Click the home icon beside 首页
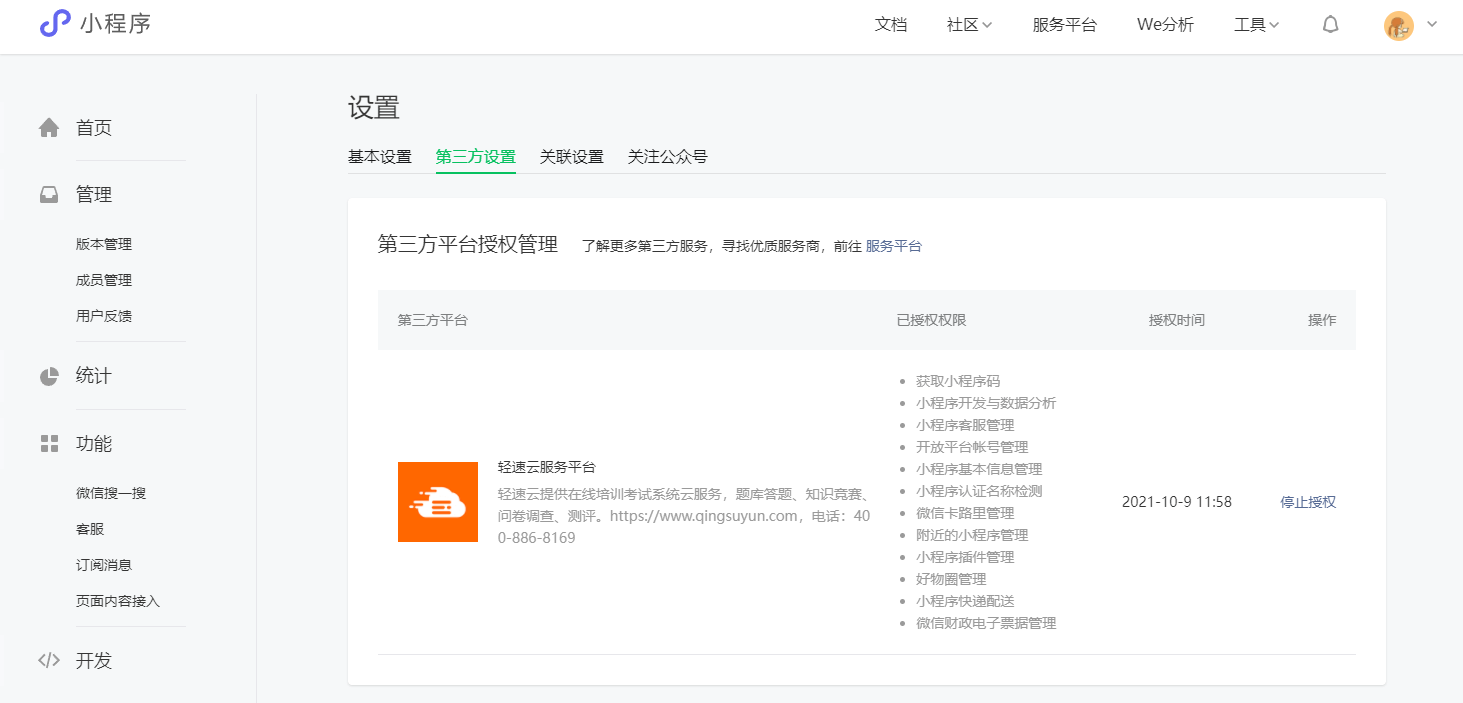This screenshot has width=1463, height=703. [49, 128]
